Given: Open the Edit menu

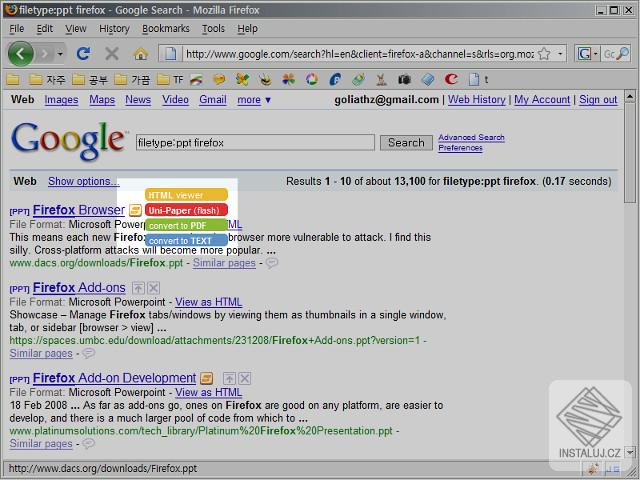Looking at the screenshot, I should 44,29.
